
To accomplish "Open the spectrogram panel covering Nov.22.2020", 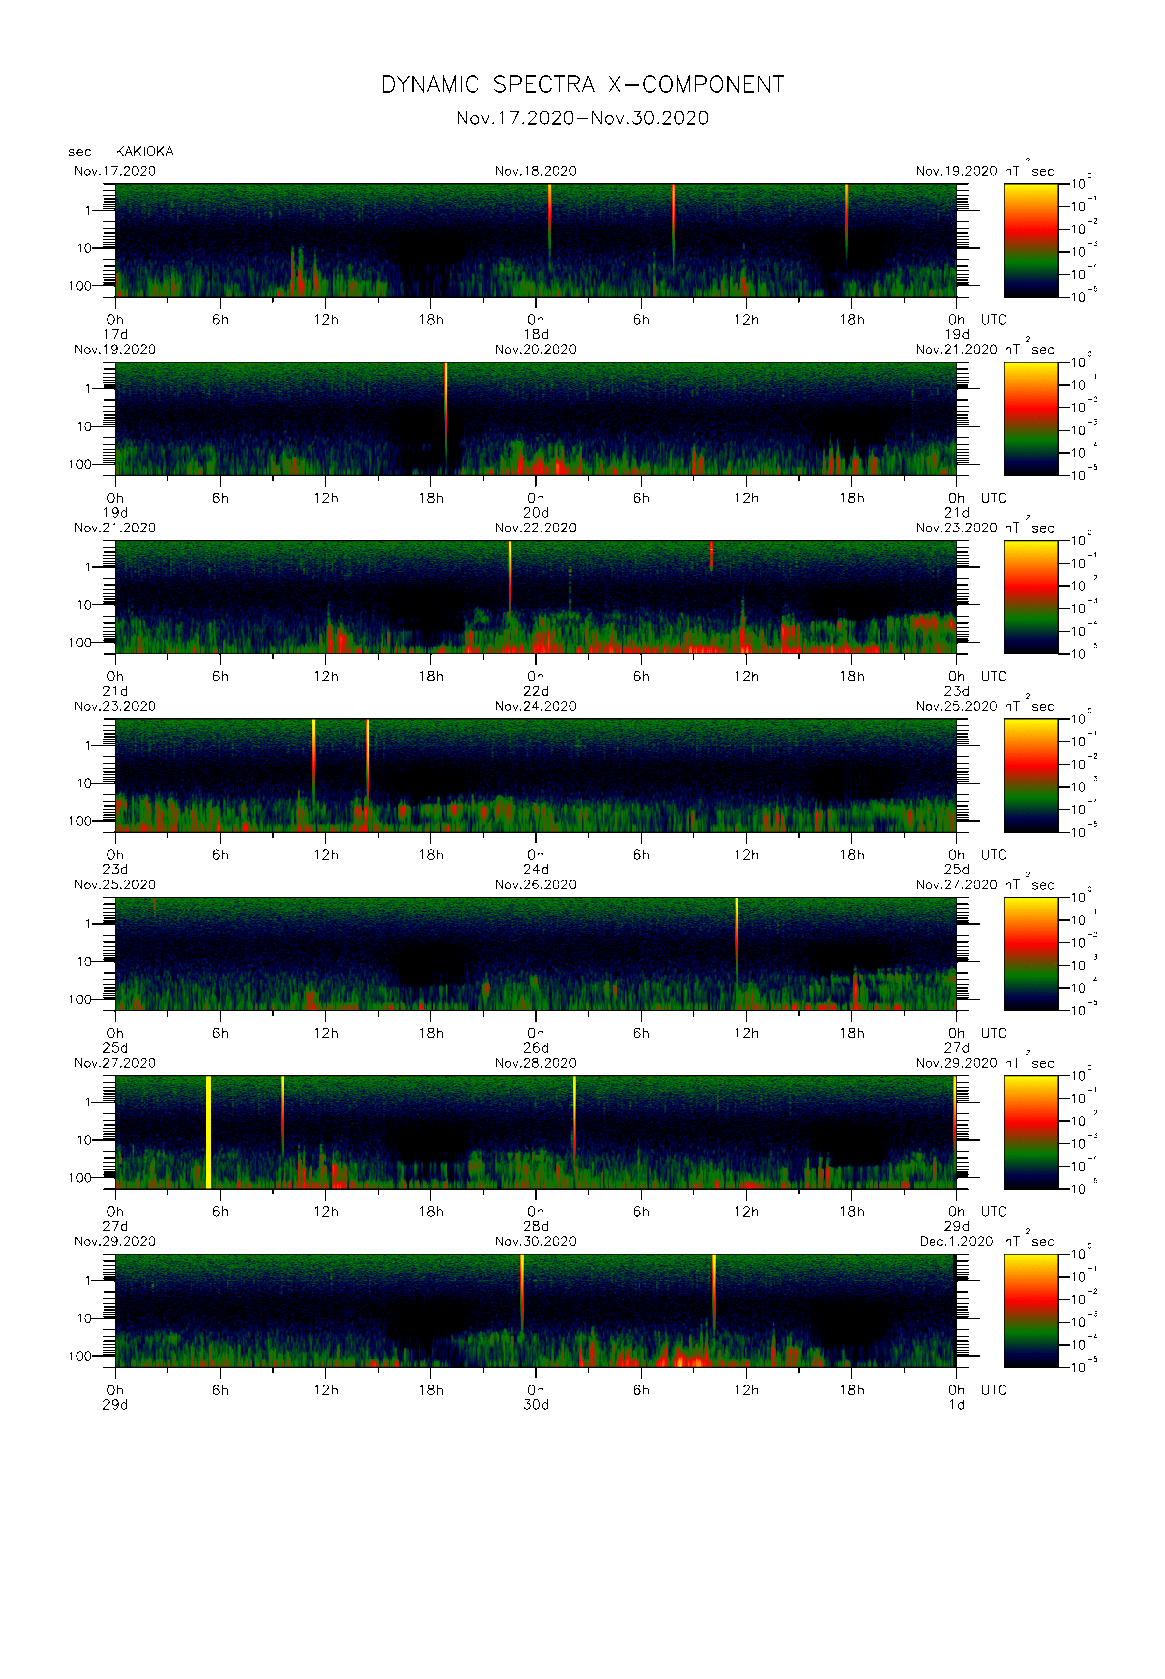I will (536, 597).
